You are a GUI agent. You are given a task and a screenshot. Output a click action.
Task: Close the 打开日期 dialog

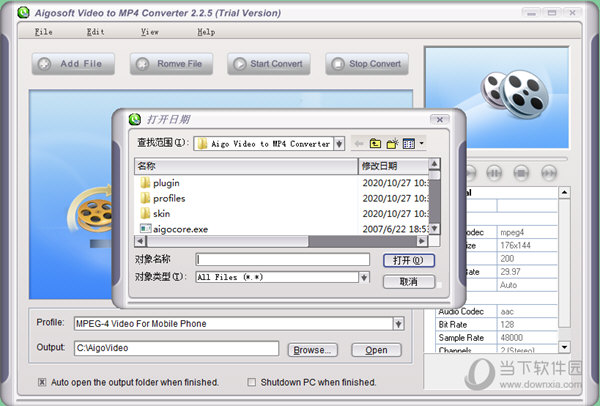point(439,119)
